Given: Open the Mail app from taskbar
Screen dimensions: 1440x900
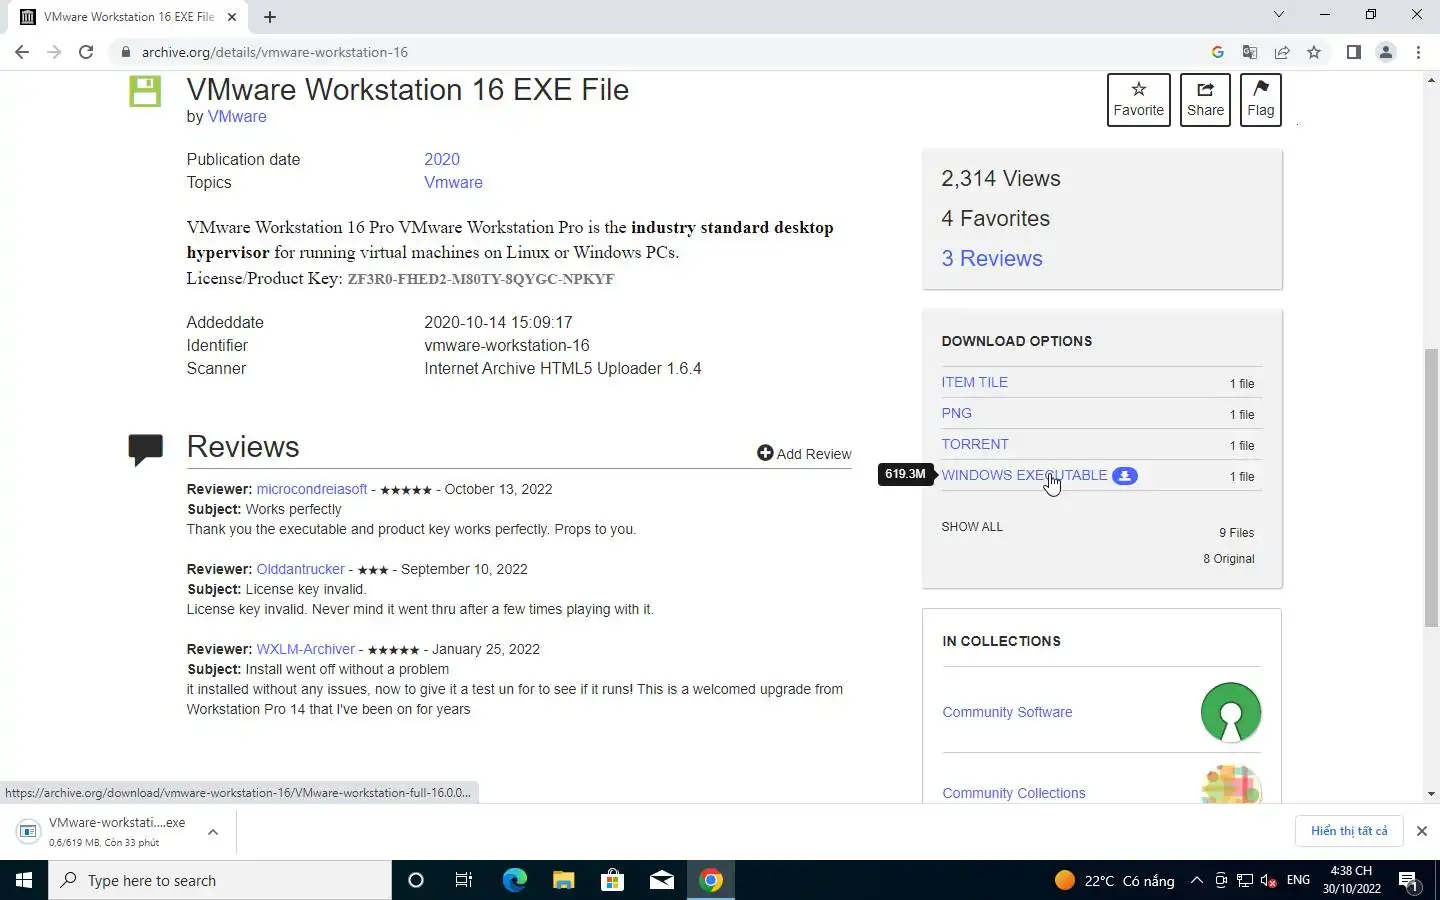Looking at the screenshot, I should [x=661, y=880].
